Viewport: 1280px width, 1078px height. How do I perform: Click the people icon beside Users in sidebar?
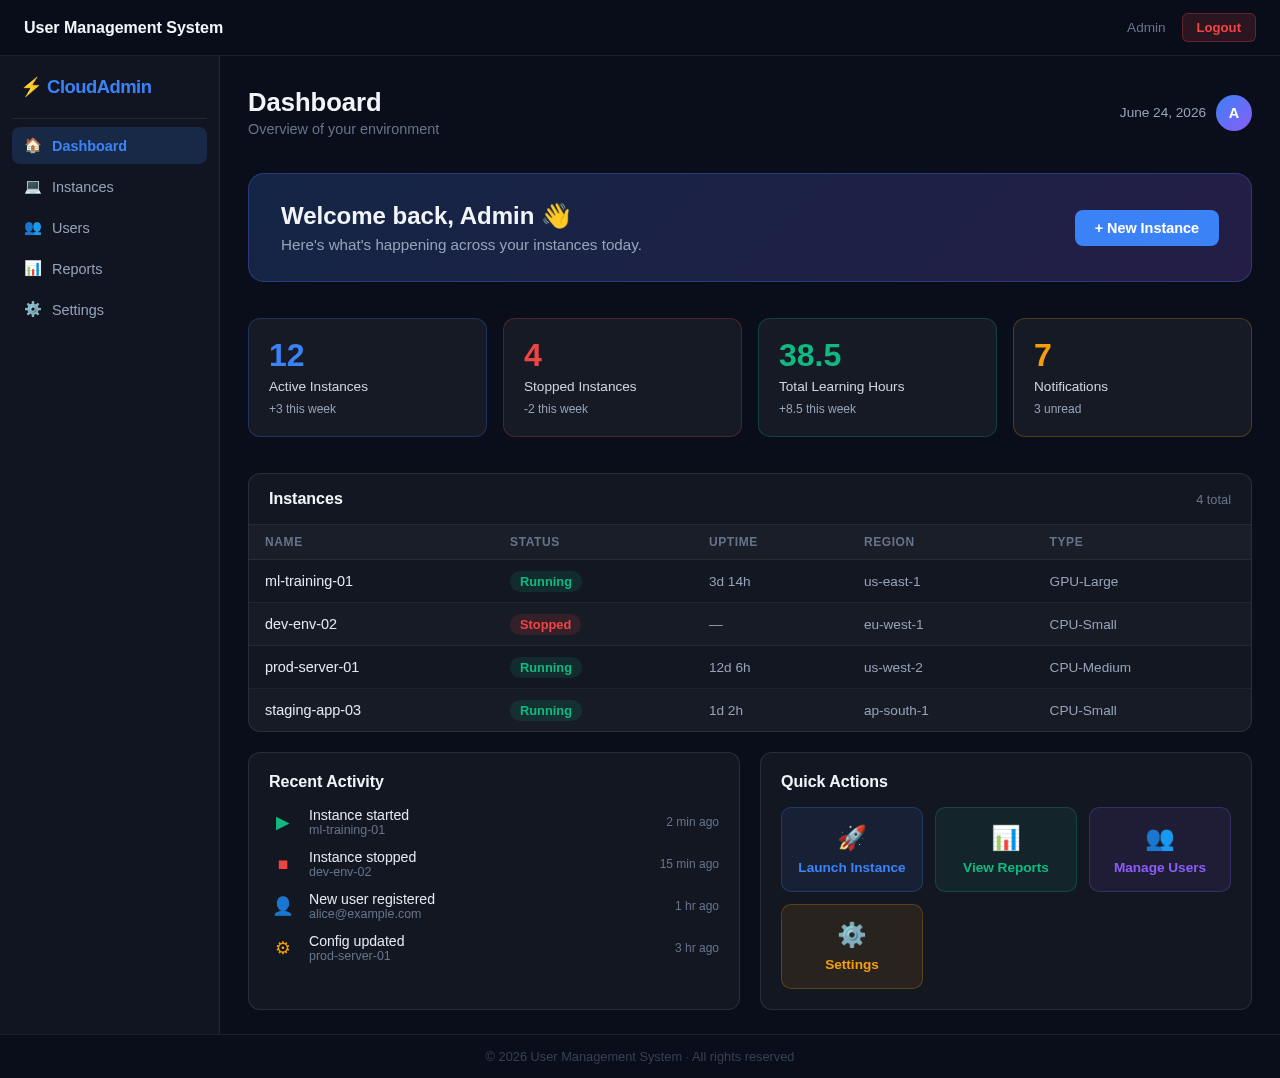click(x=33, y=228)
